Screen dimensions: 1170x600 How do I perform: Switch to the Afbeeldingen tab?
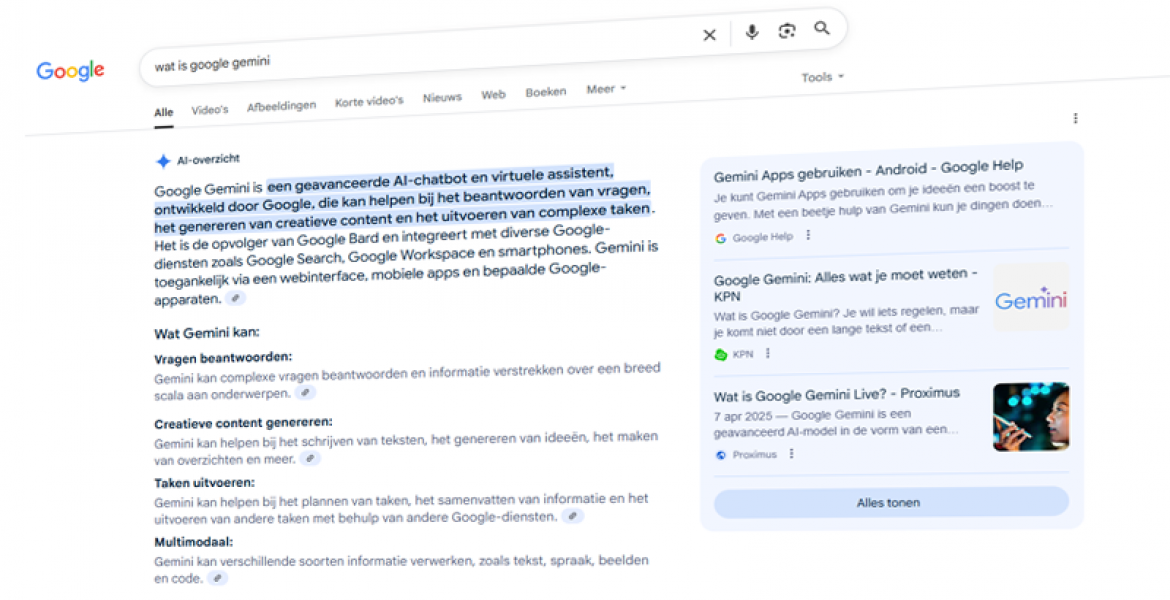click(x=281, y=106)
